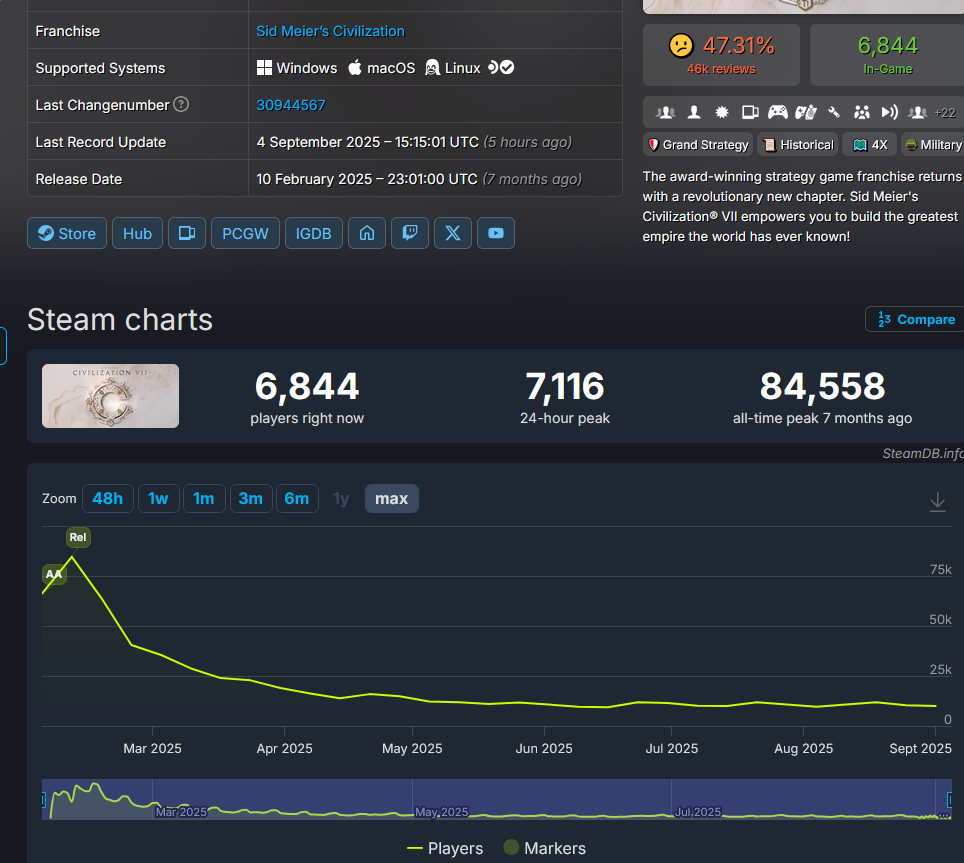Click the right handle of range navigator
This screenshot has height=863, width=964.
pos(950,800)
